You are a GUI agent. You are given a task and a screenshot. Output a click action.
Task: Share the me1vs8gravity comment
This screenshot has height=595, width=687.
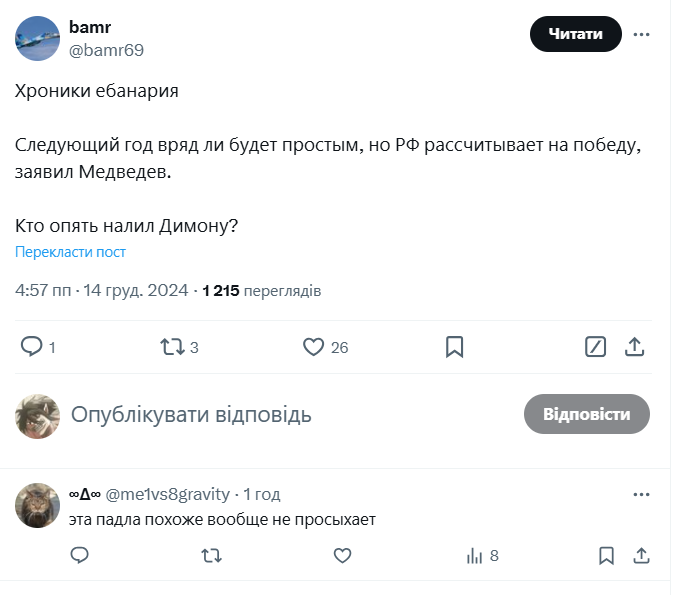(640, 555)
